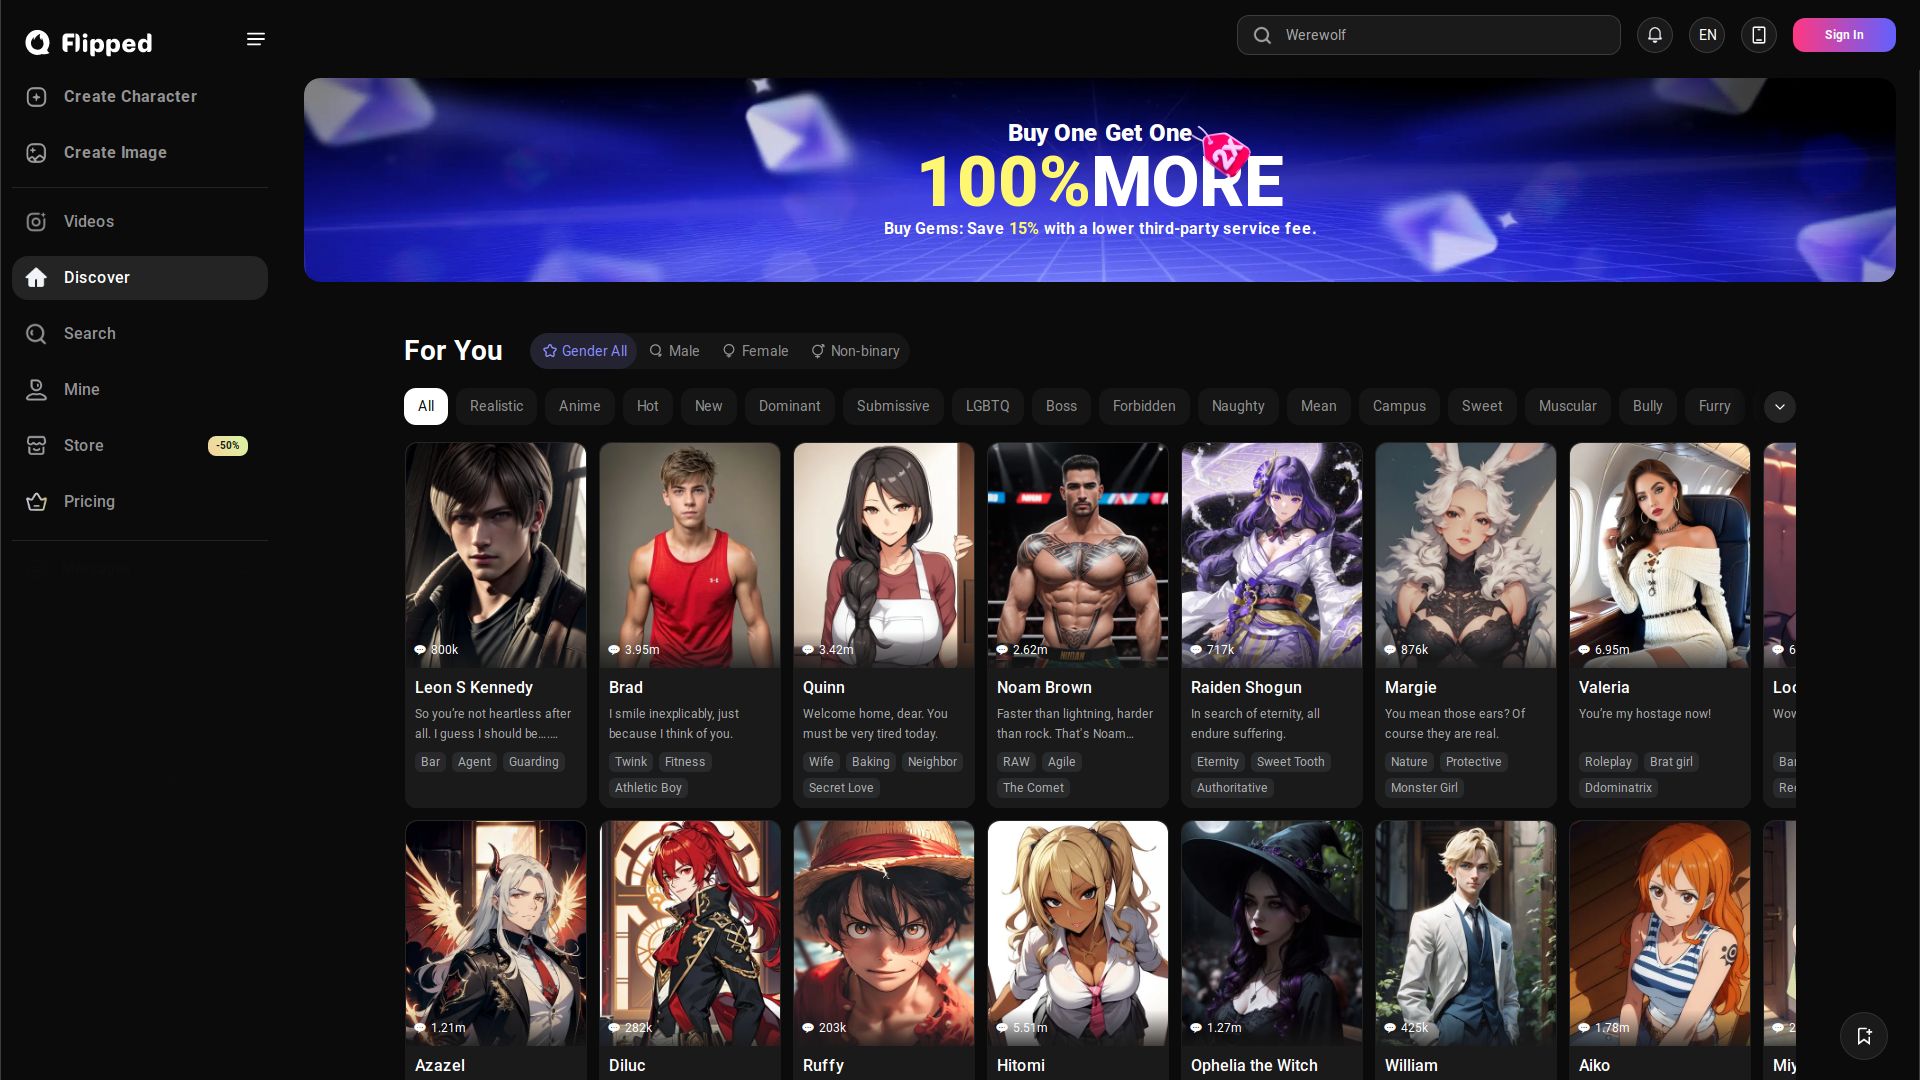Click the Sign In button
The width and height of the screenshot is (1920, 1080).
(x=1844, y=35)
